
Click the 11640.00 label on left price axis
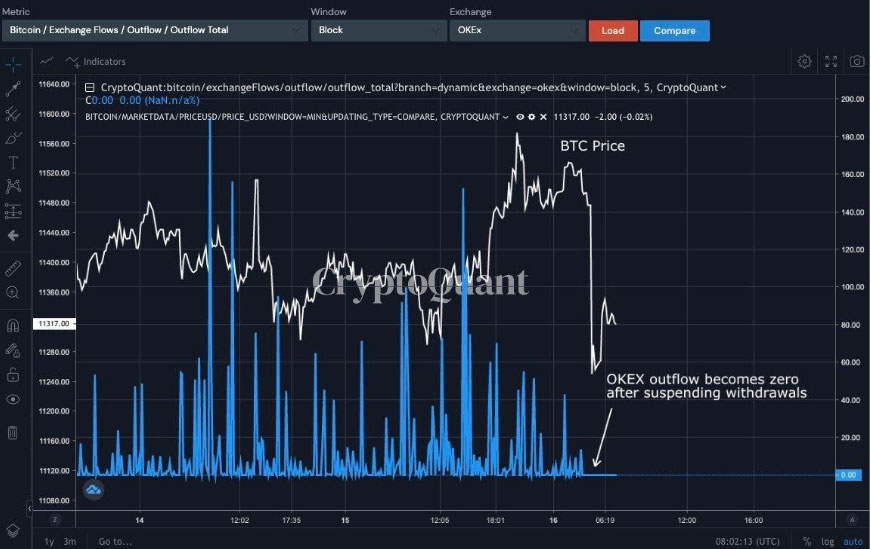click(54, 84)
